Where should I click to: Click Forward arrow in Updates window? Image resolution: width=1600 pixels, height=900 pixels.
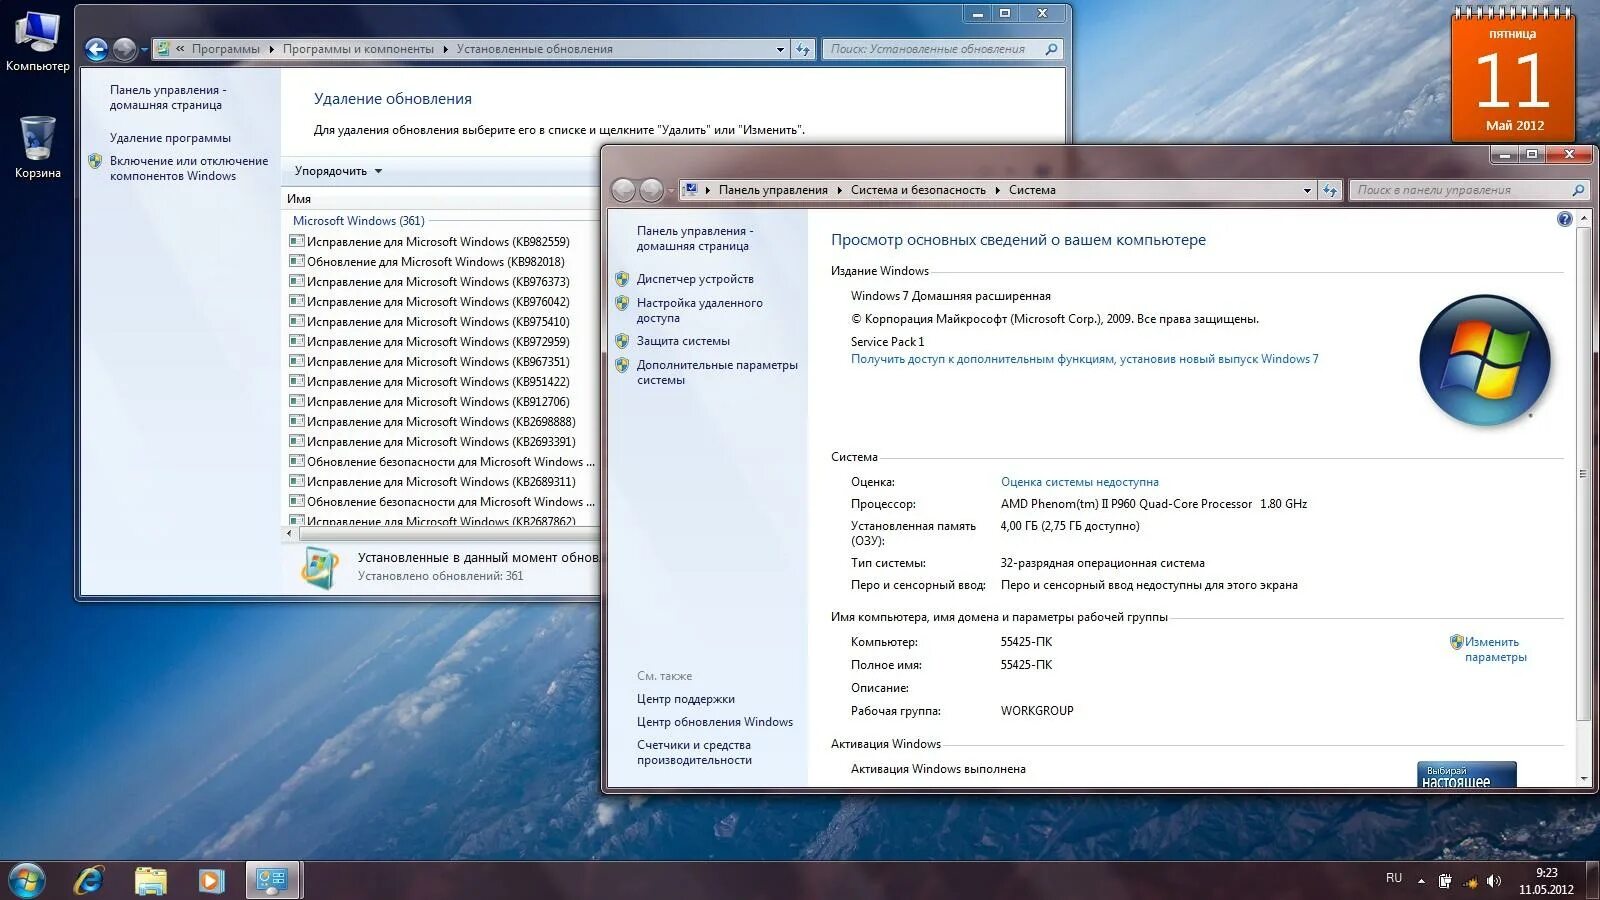click(x=124, y=49)
